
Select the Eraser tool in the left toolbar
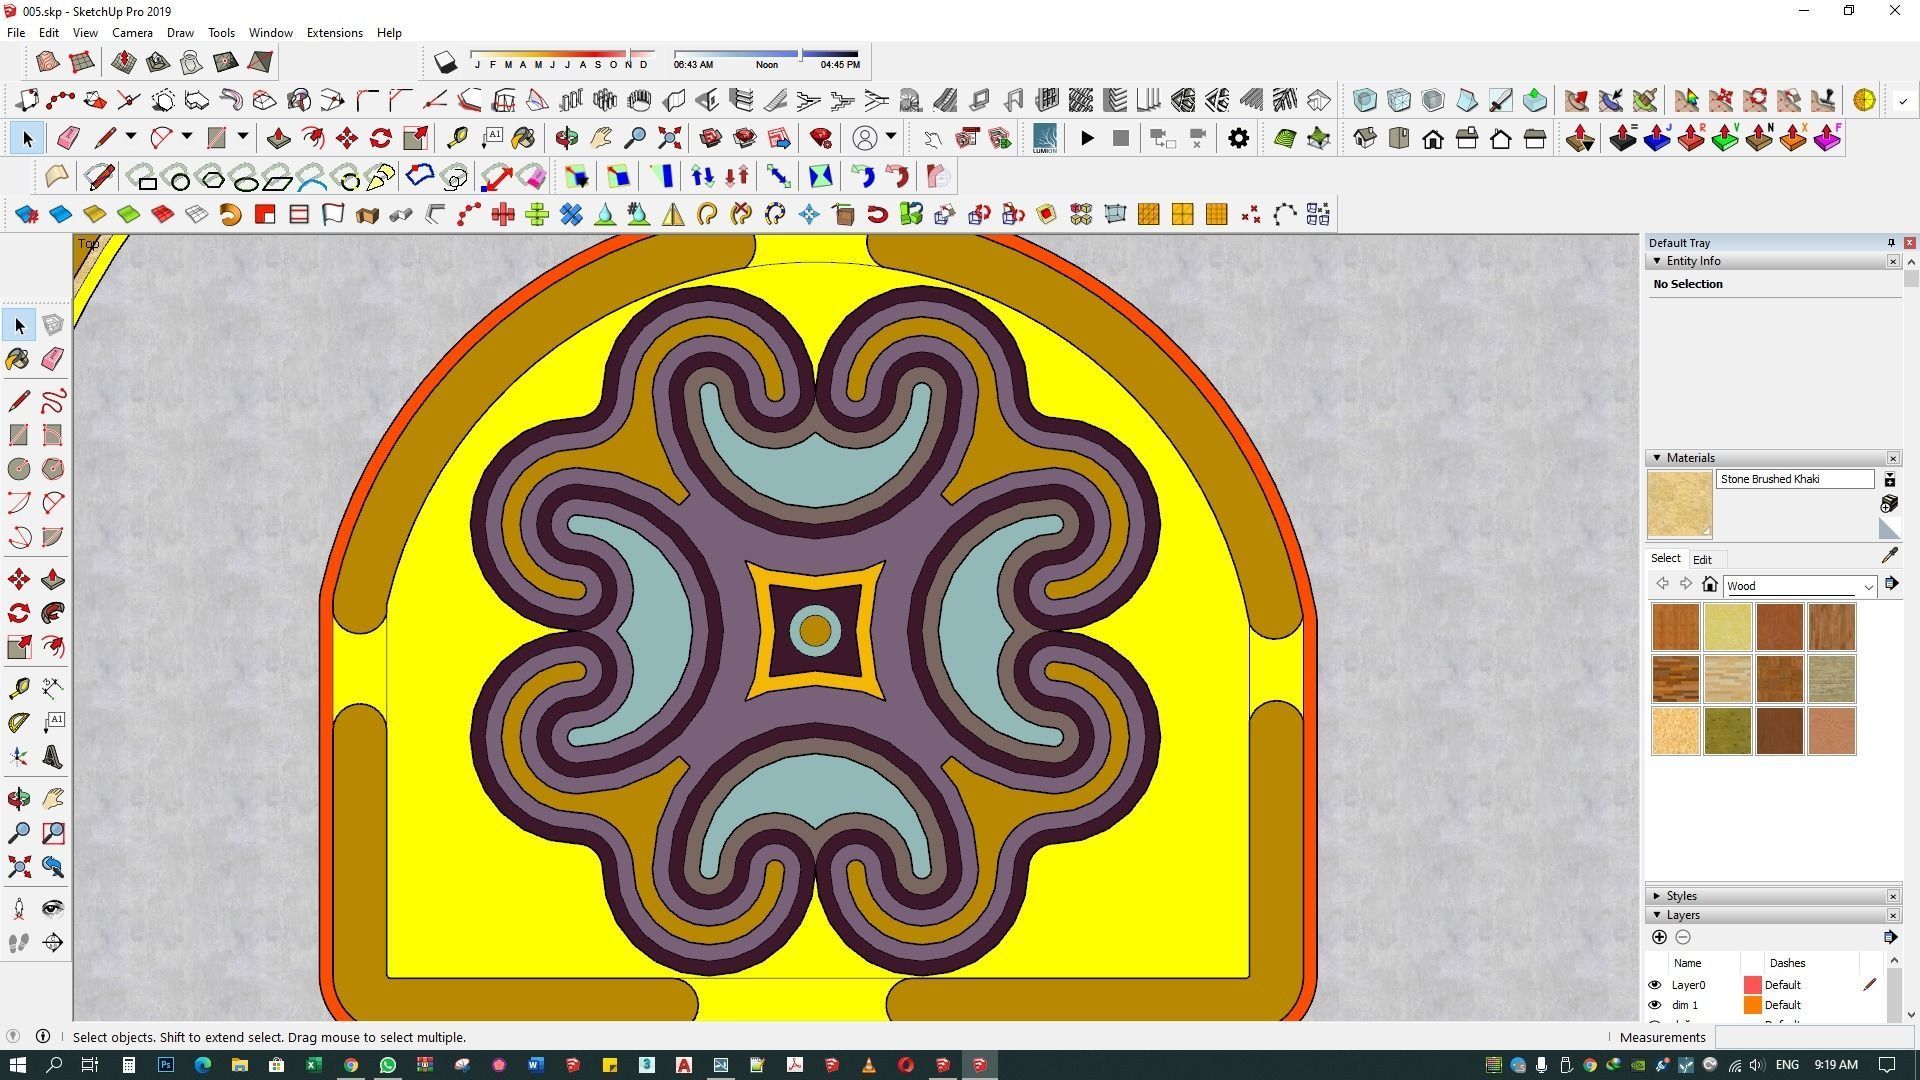53,359
